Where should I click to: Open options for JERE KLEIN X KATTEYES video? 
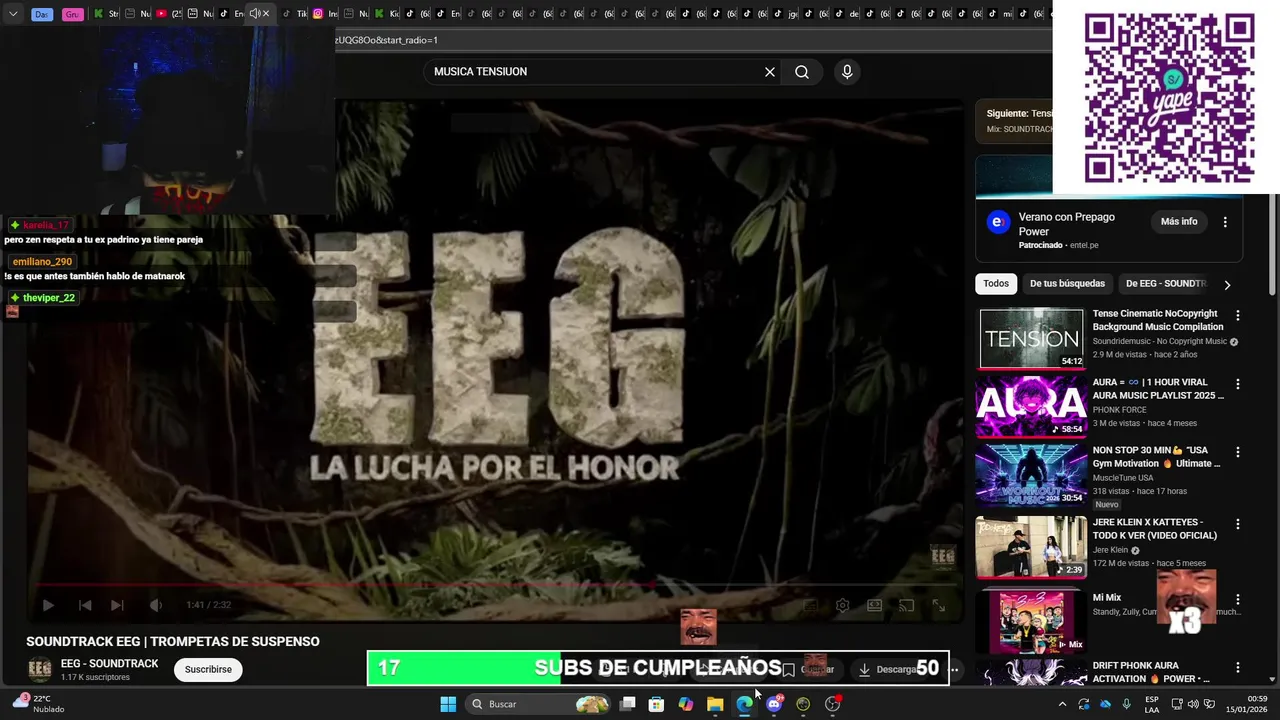[x=1237, y=524]
